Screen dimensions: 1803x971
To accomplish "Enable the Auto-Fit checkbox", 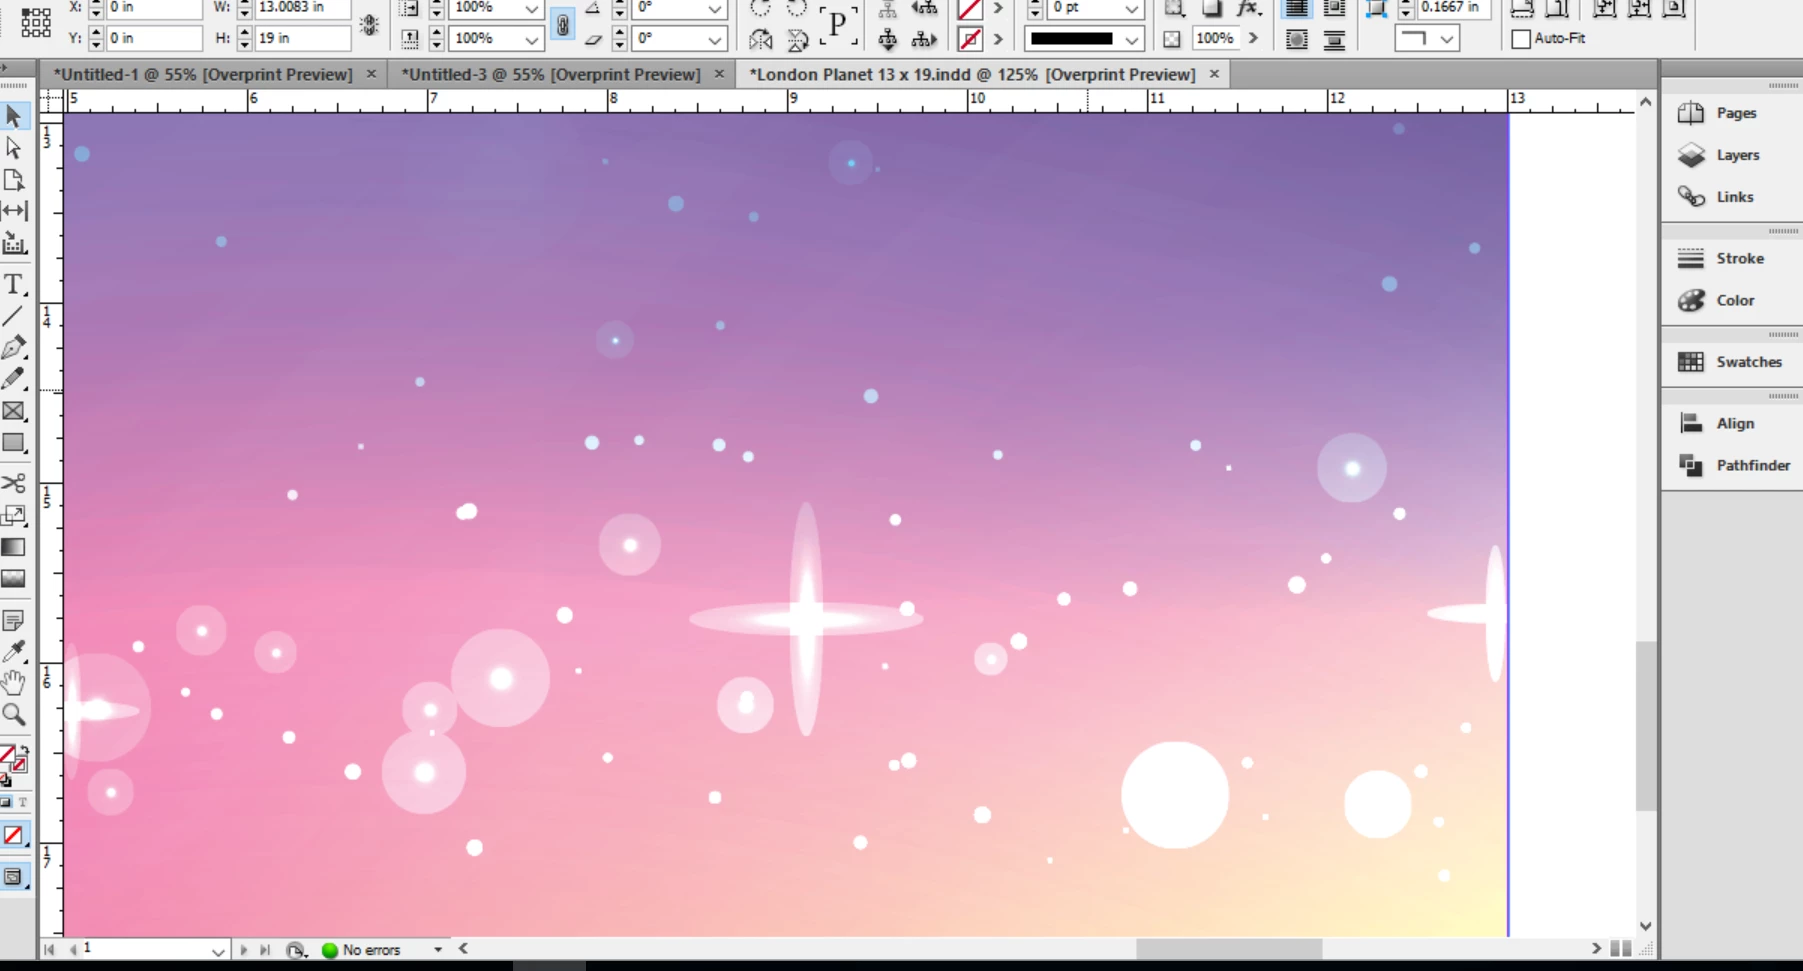I will [x=1521, y=39].
